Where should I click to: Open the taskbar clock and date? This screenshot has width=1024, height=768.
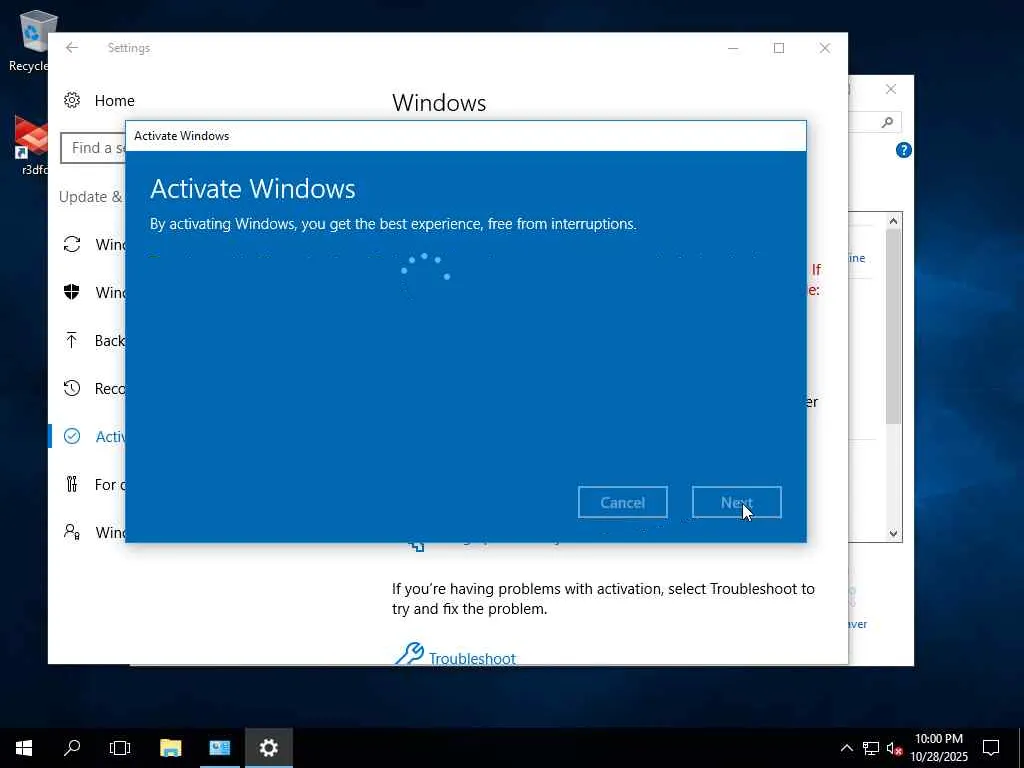coord(938,748)
